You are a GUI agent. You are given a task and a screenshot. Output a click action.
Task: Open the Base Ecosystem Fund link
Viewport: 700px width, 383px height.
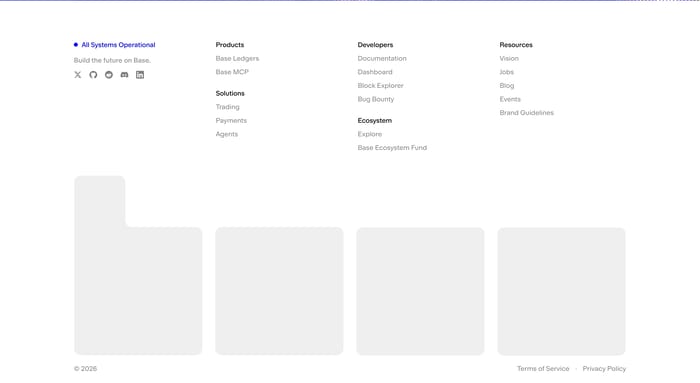tap(392, 148)
